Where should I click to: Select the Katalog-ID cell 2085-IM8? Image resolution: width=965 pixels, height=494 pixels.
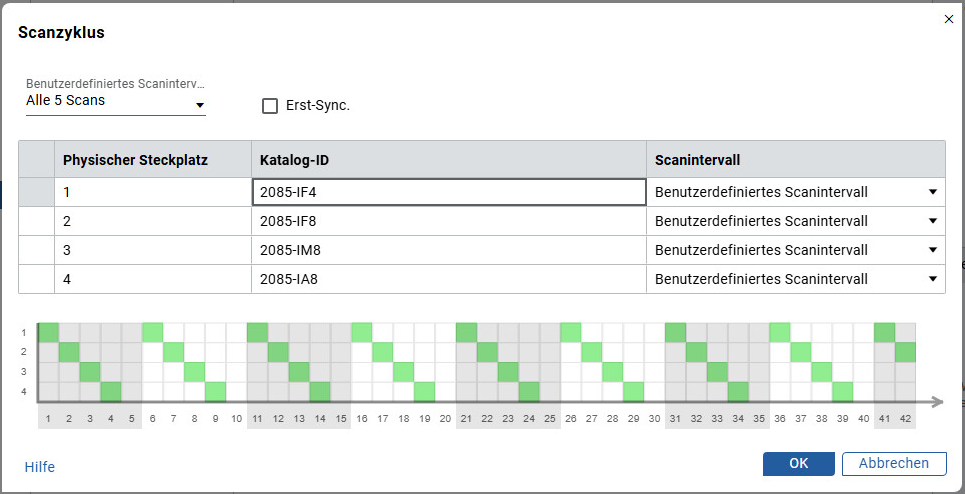(x=449, y=250)
